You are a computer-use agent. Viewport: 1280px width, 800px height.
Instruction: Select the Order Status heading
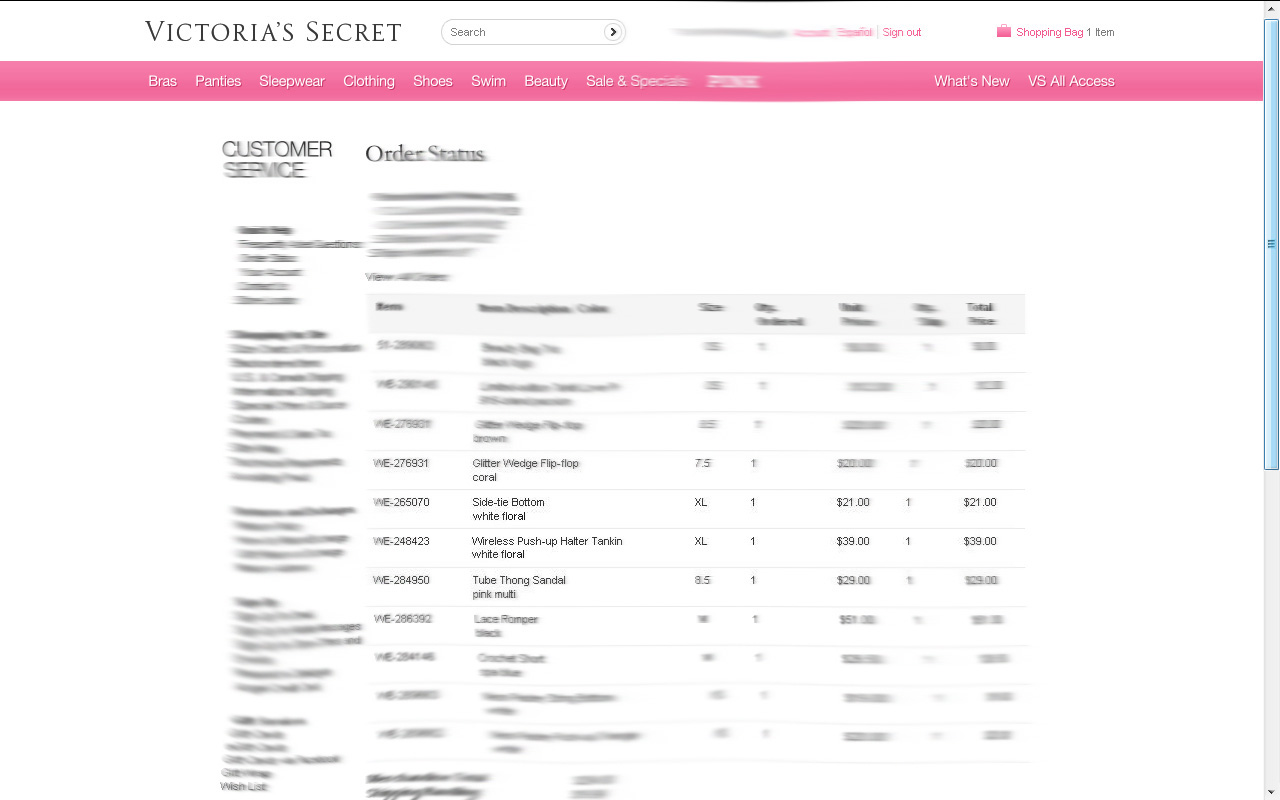click(425, 153)
